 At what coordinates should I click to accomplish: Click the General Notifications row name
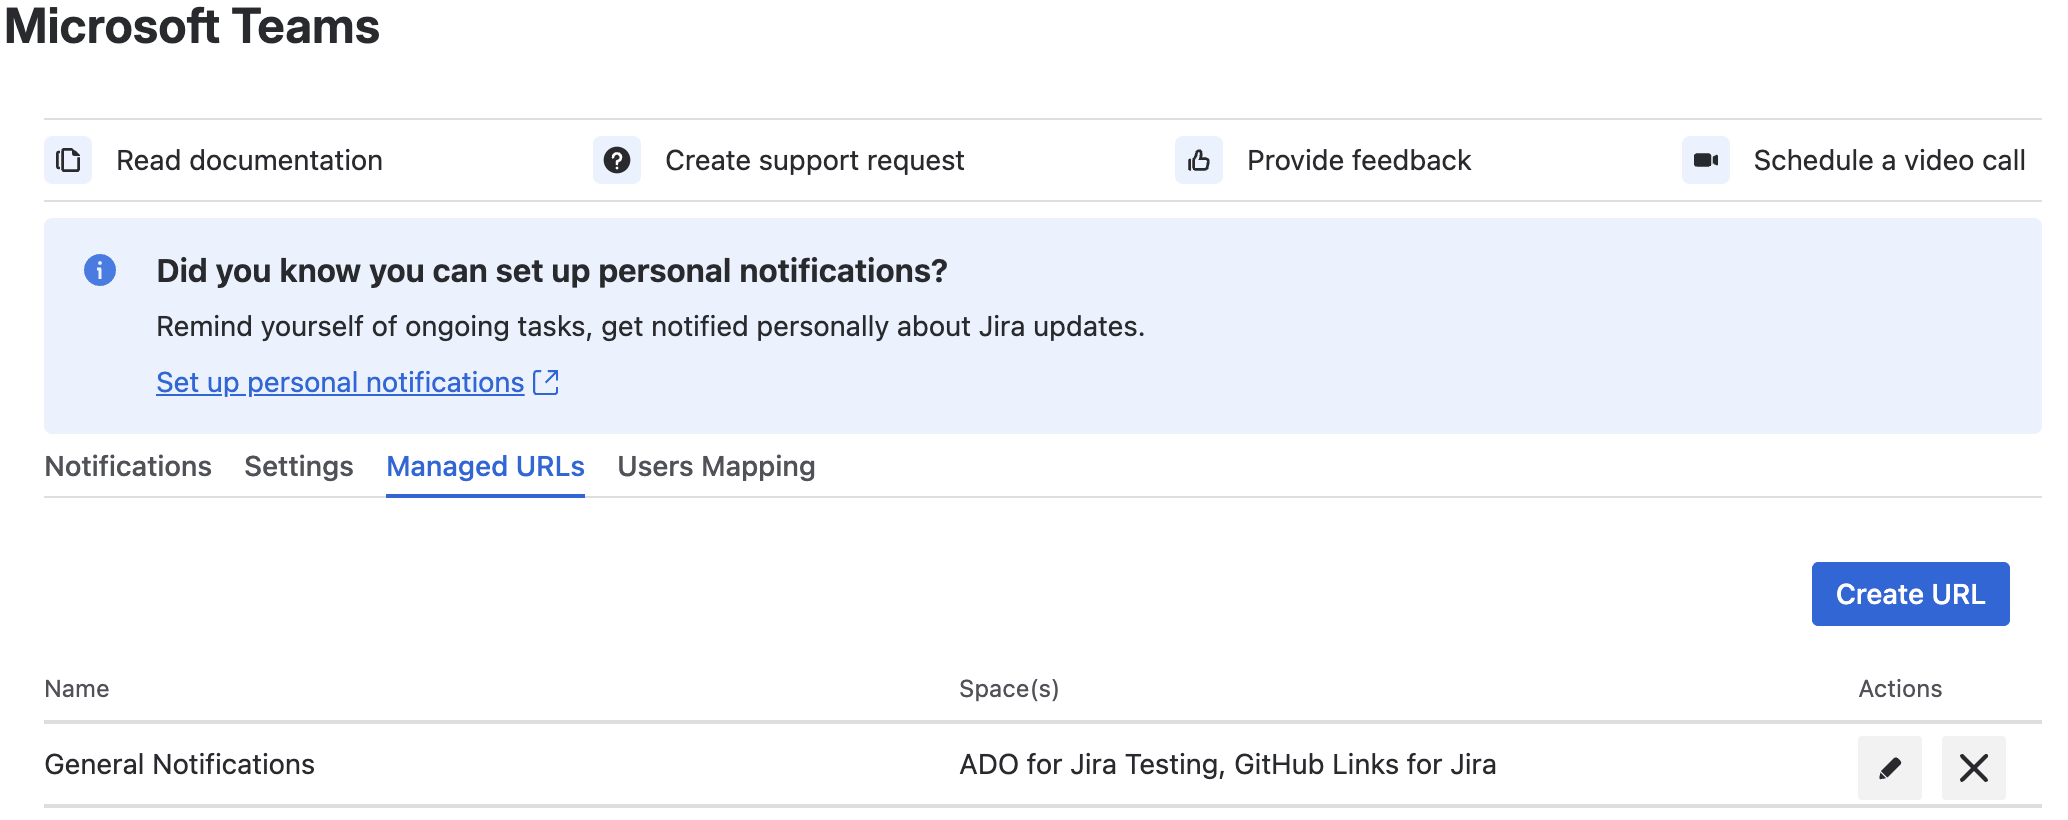coord(180,764)
